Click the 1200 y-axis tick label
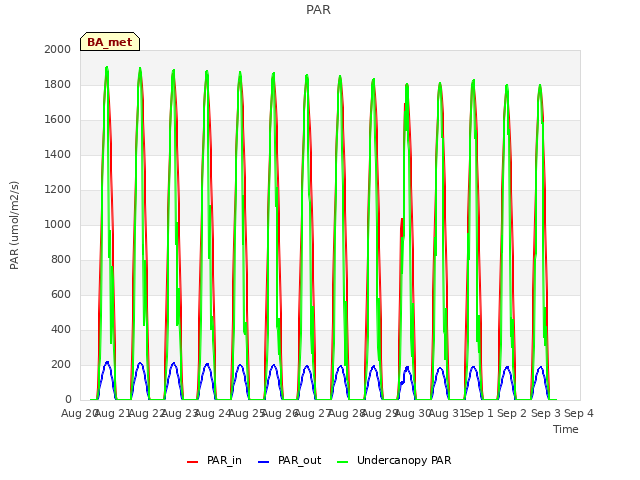 point(58,189)
